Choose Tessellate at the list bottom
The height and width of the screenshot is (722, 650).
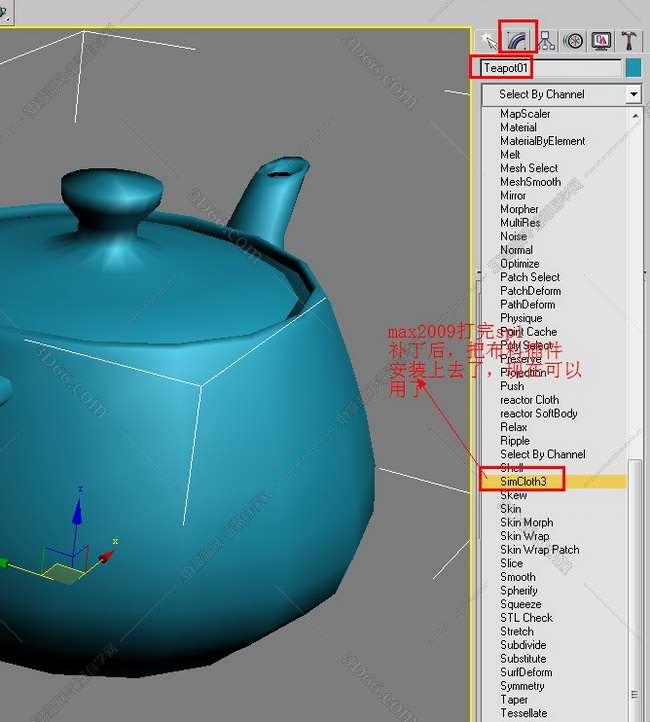click(x=523, y=713)
